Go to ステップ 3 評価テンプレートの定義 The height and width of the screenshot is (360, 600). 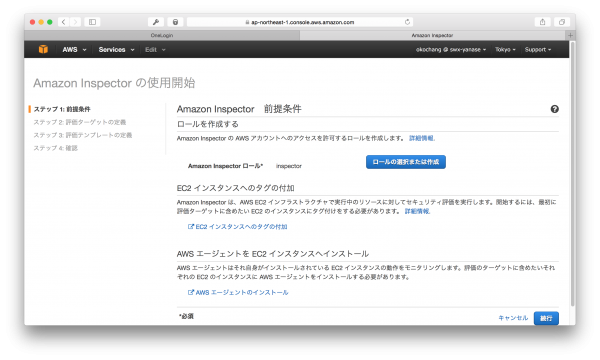[83, 135]
